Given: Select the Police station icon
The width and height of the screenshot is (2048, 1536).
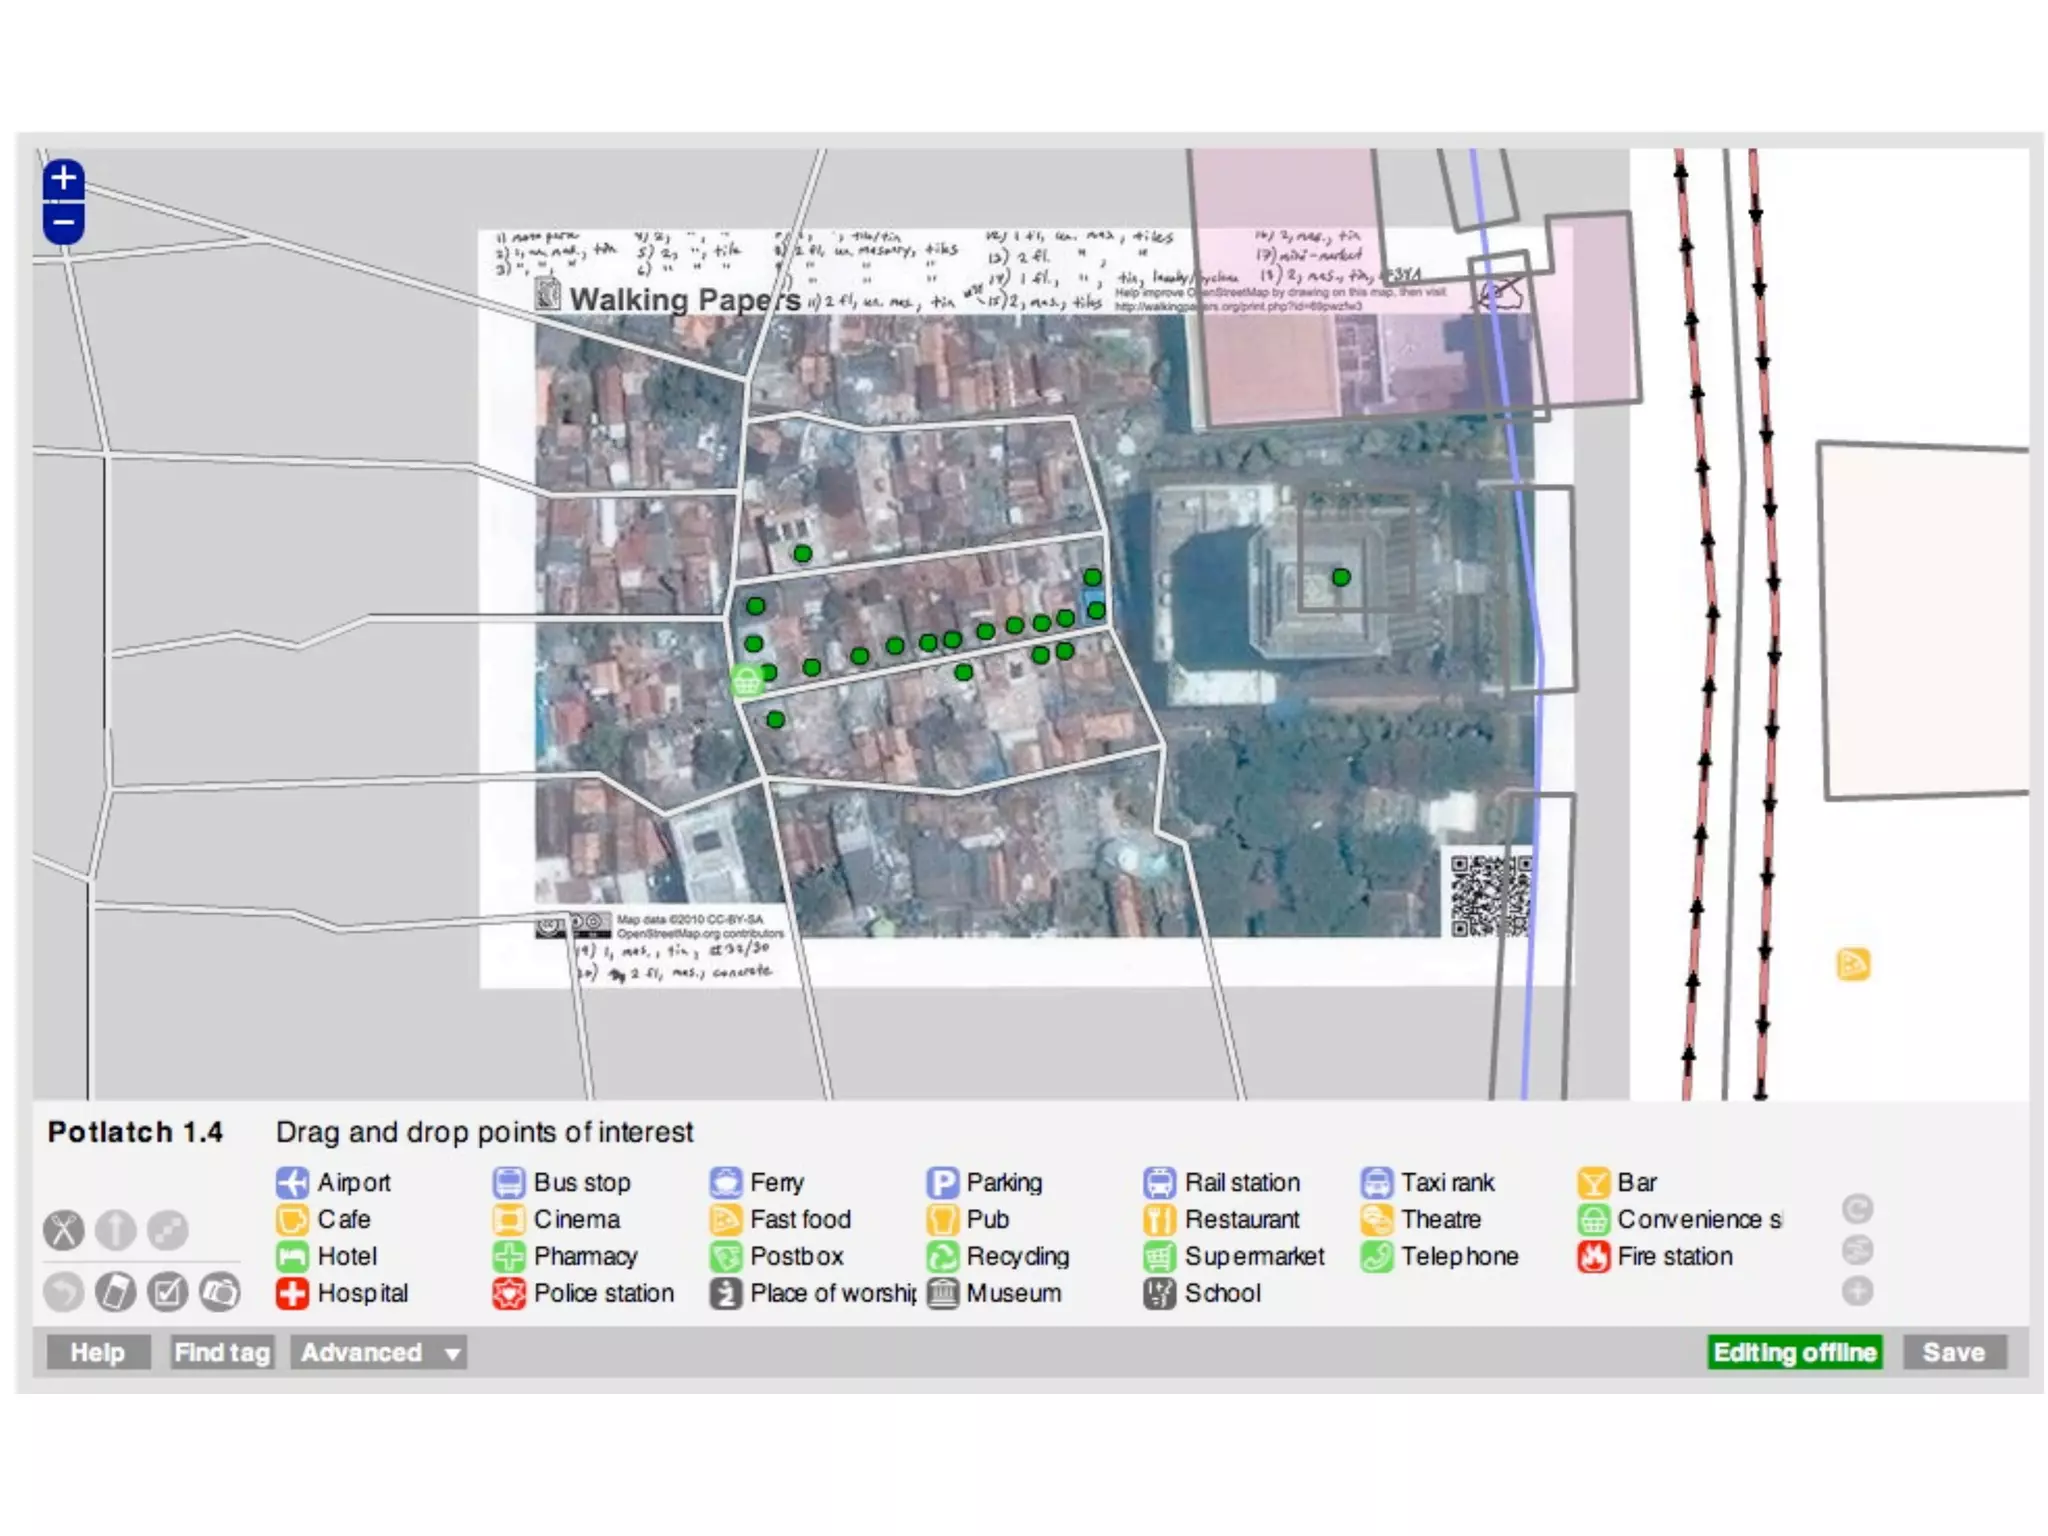Looking at the screenshot, I should click(508, 1293).
